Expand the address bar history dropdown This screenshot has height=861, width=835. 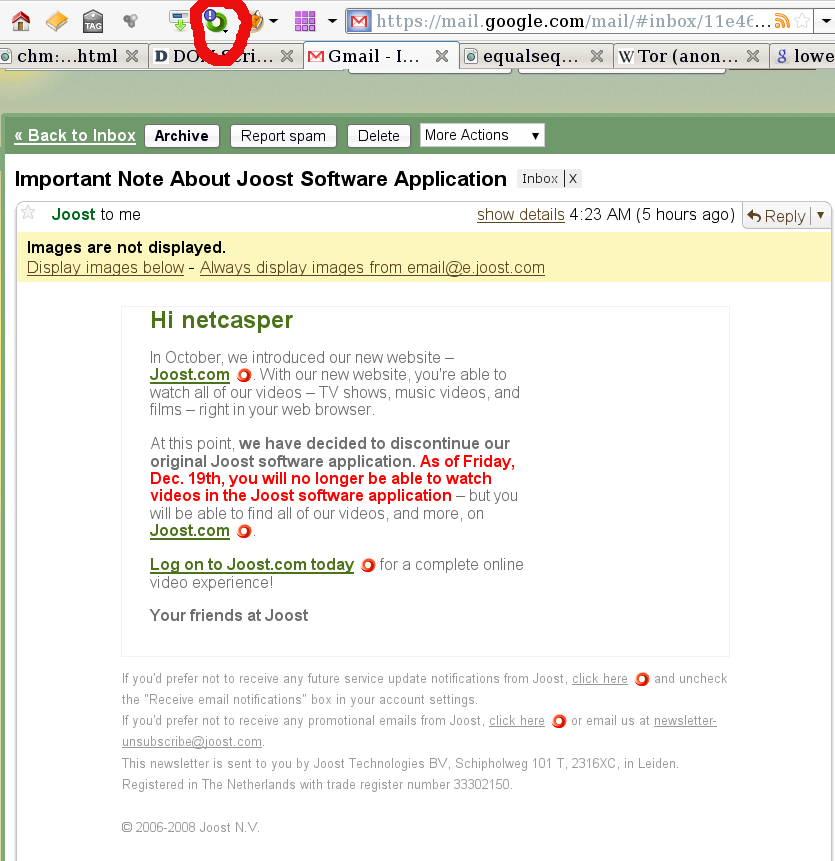[x=826, y=21]
